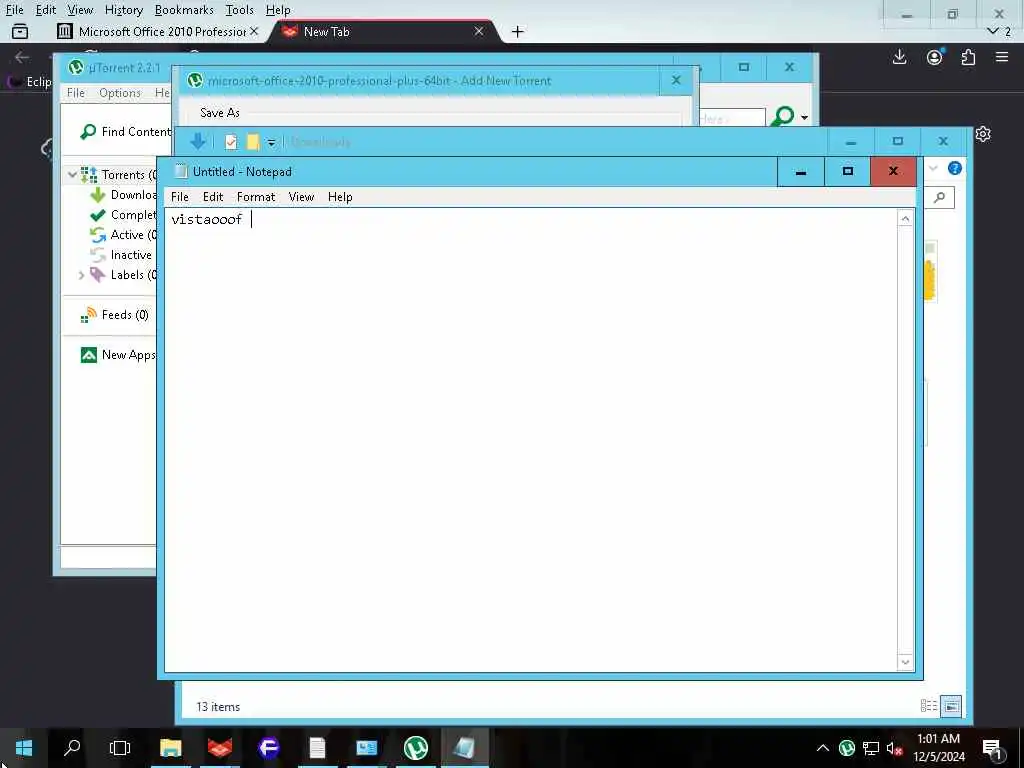Open browser account icon
Viewport: 1024px width, 768px height.
point(935,57)
